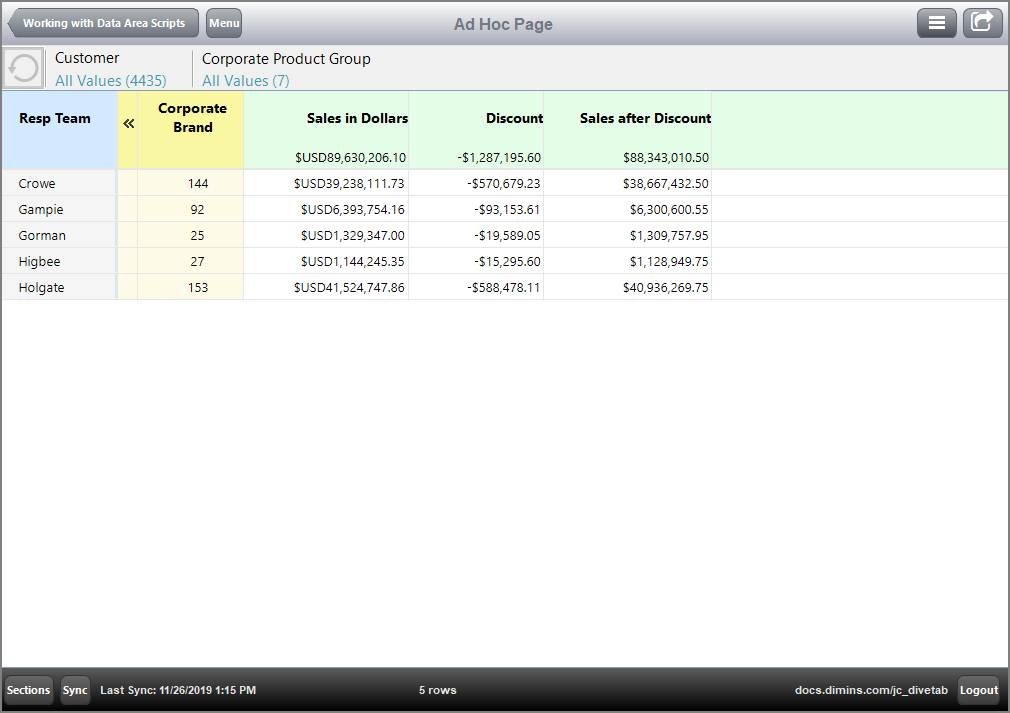Click the Logout button
Viewport: 1010px width, 713px height.
click(978, 690)
